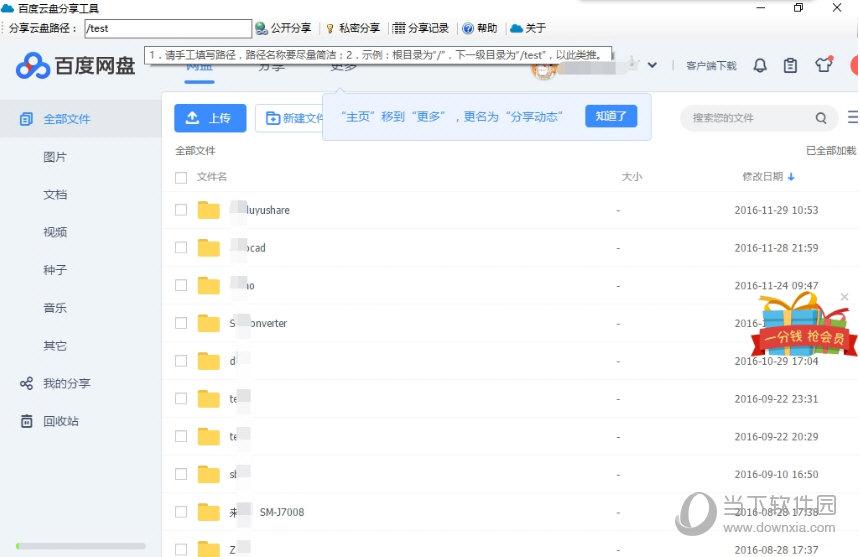Select 全部文件 in the sidebar
The image size is (860, 557).
(81, 119)
